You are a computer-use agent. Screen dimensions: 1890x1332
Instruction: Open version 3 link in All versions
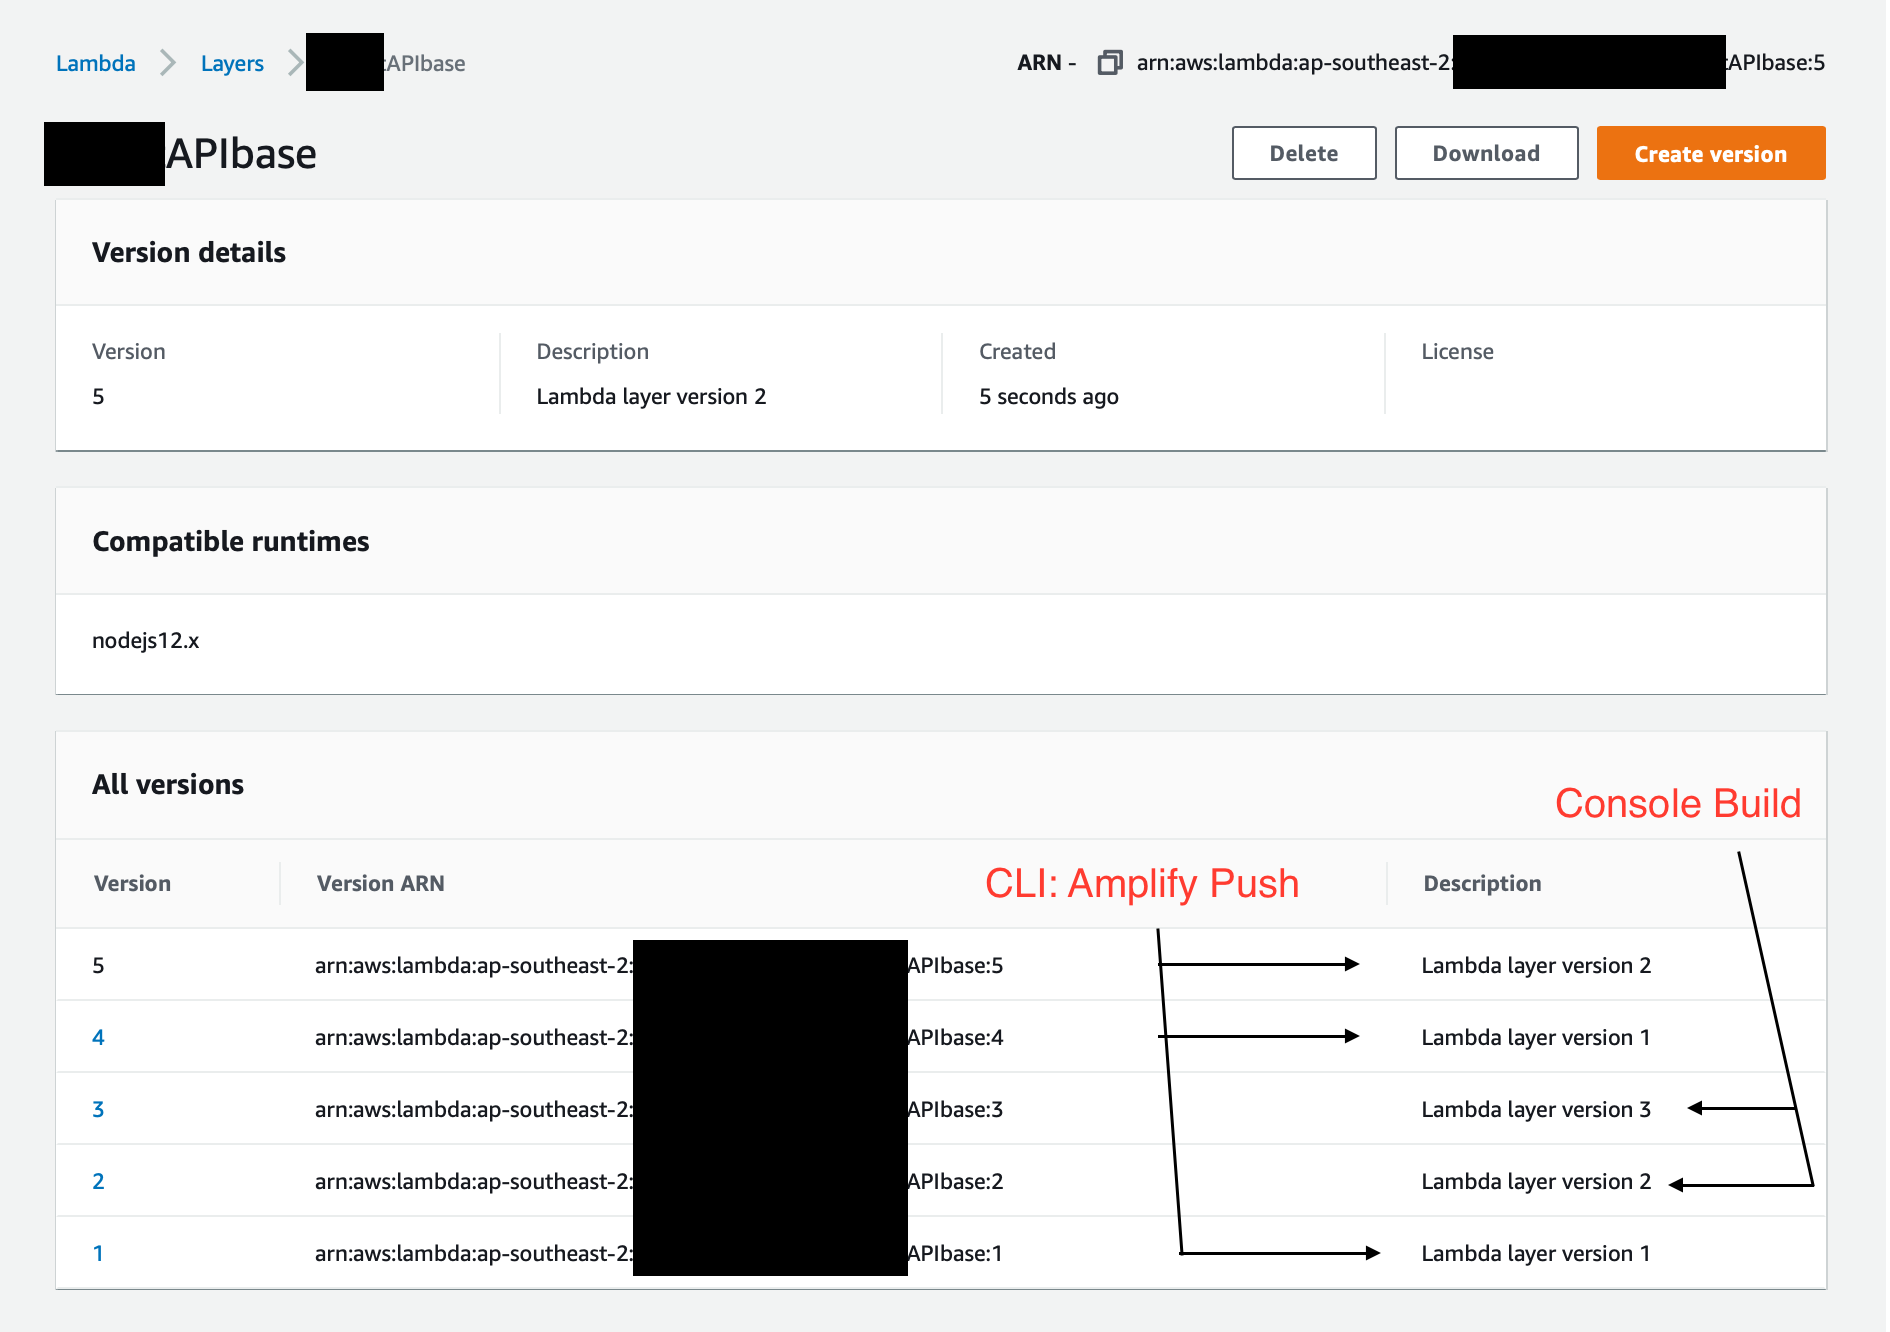tap(98, 1109)
